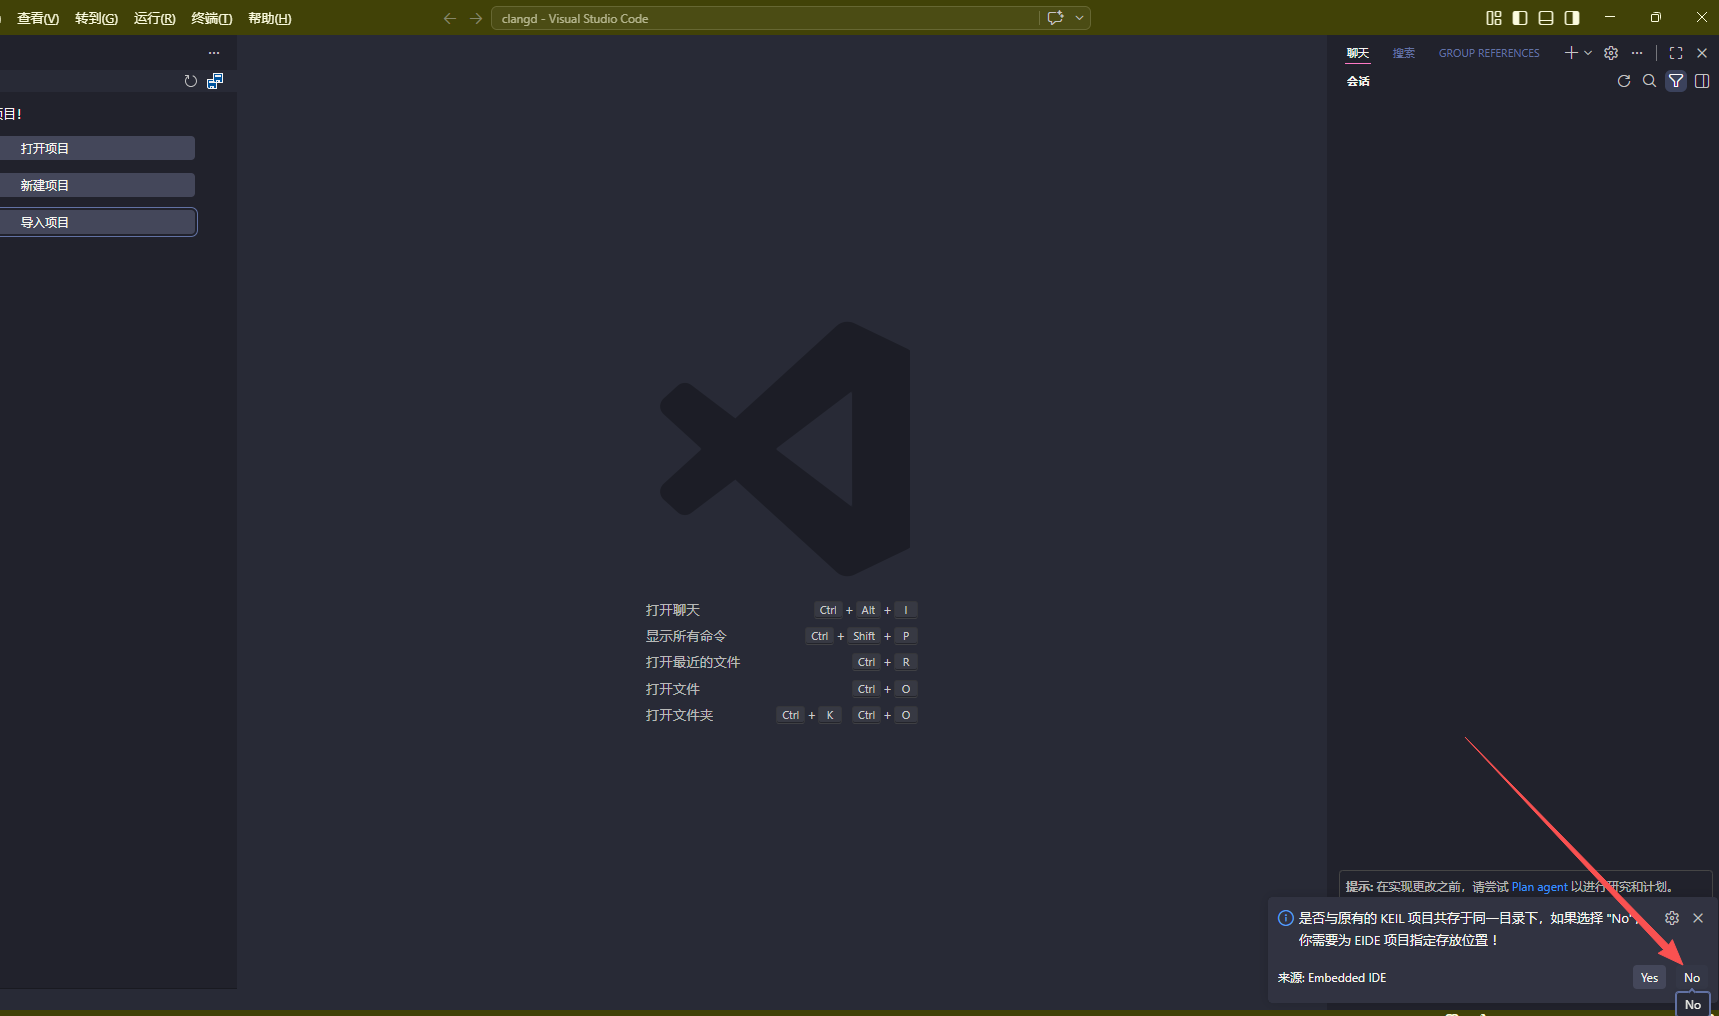Open the 查看(V) menu
This screenshot has width=1719, height=1016.
[x=38, y=18]
